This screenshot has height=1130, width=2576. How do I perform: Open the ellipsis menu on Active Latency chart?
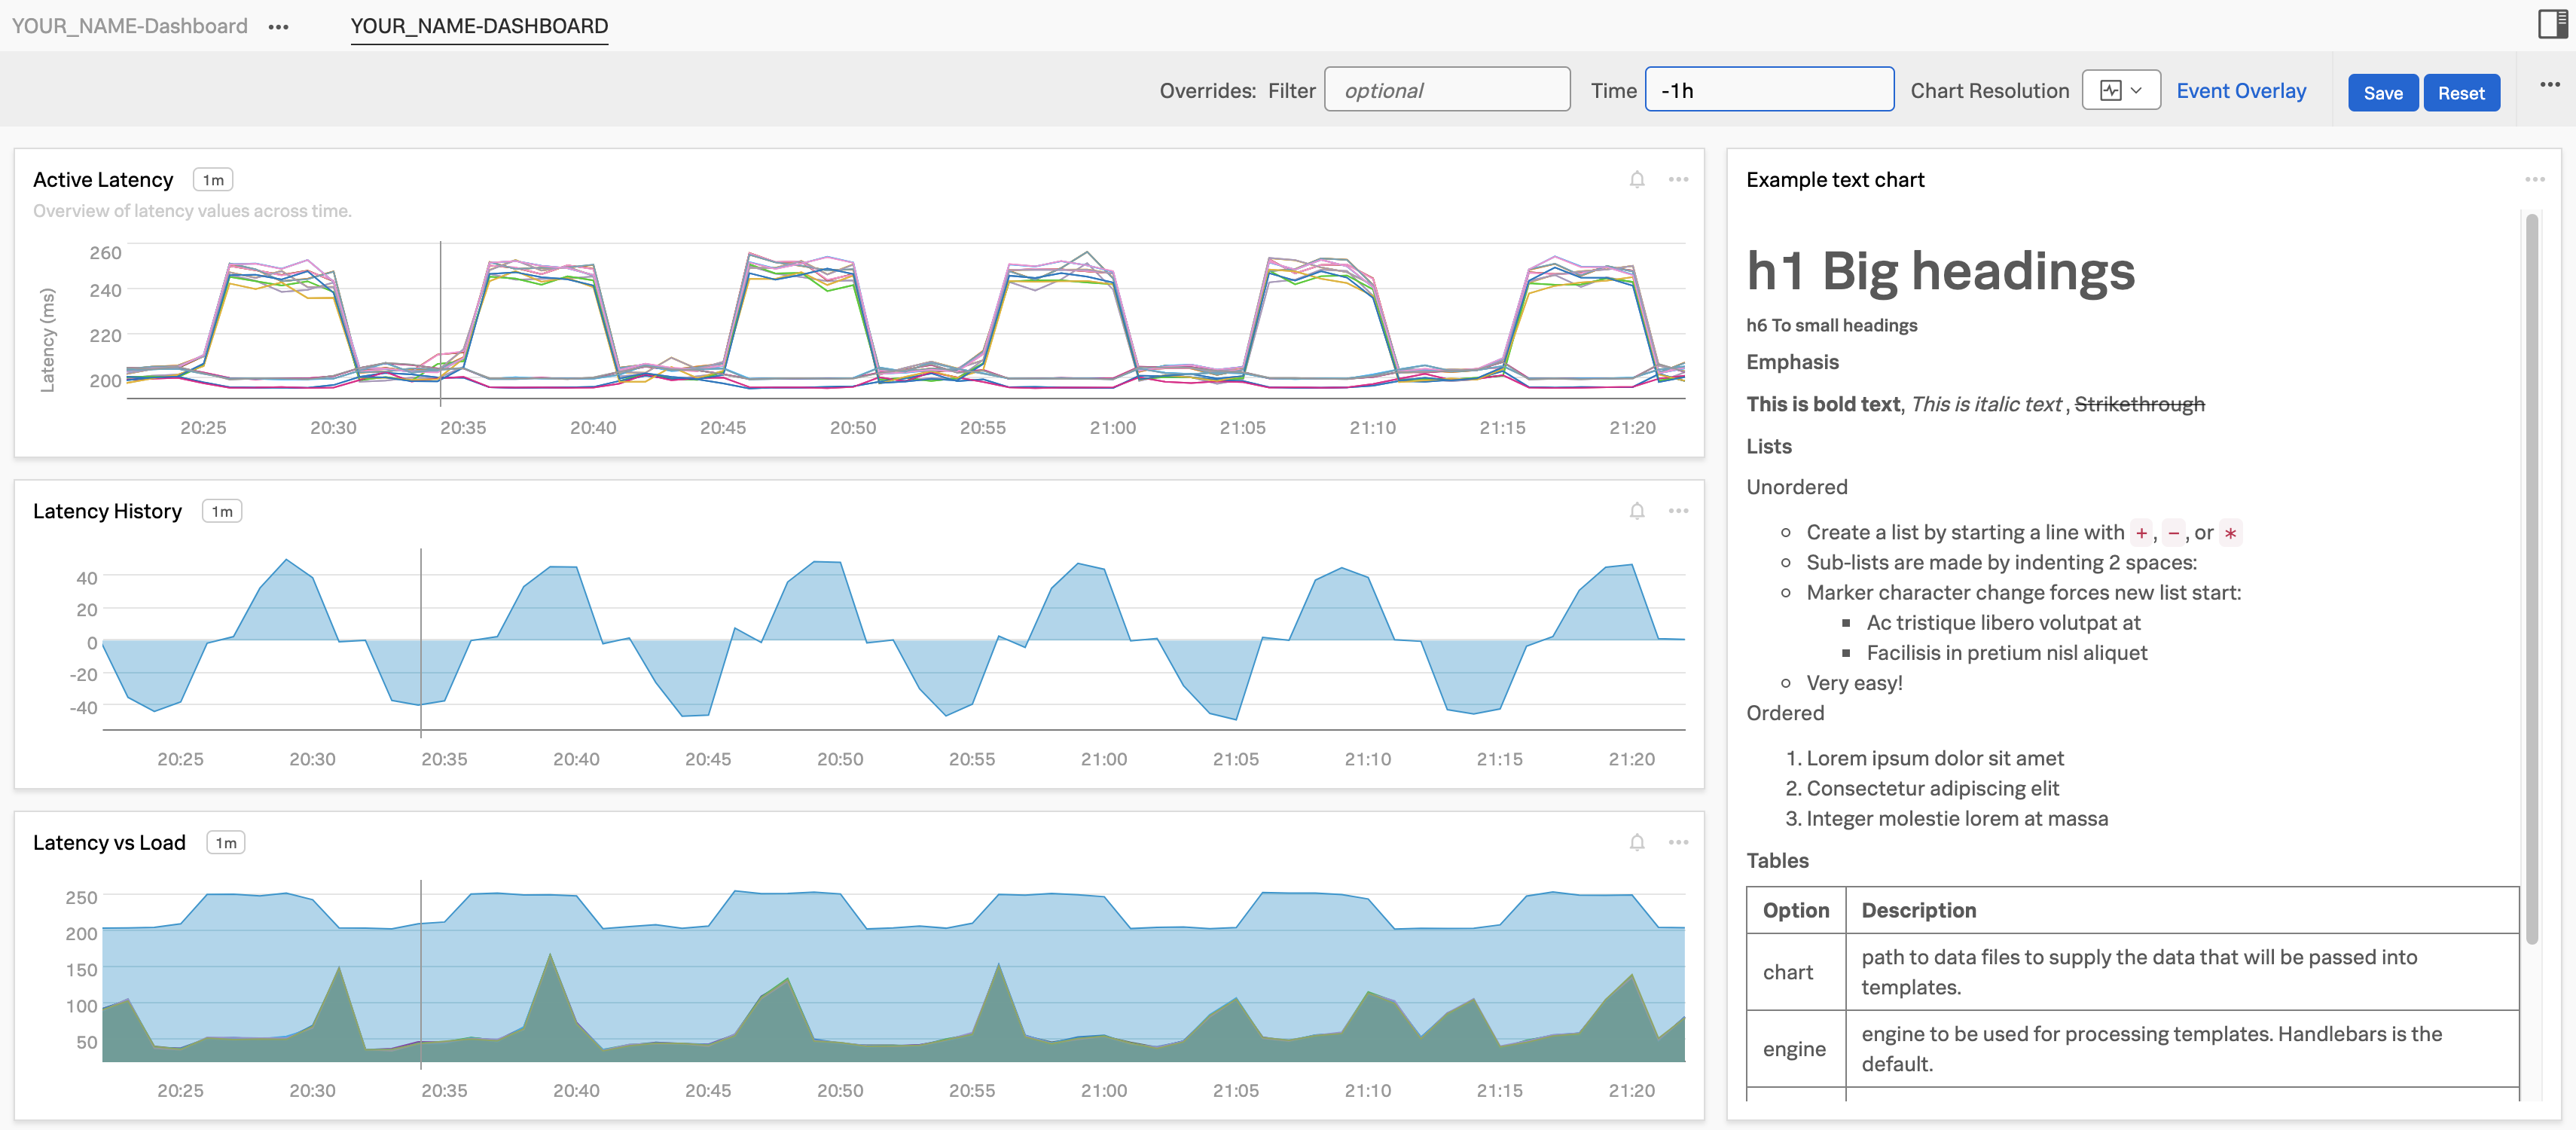pos(1679,179)
